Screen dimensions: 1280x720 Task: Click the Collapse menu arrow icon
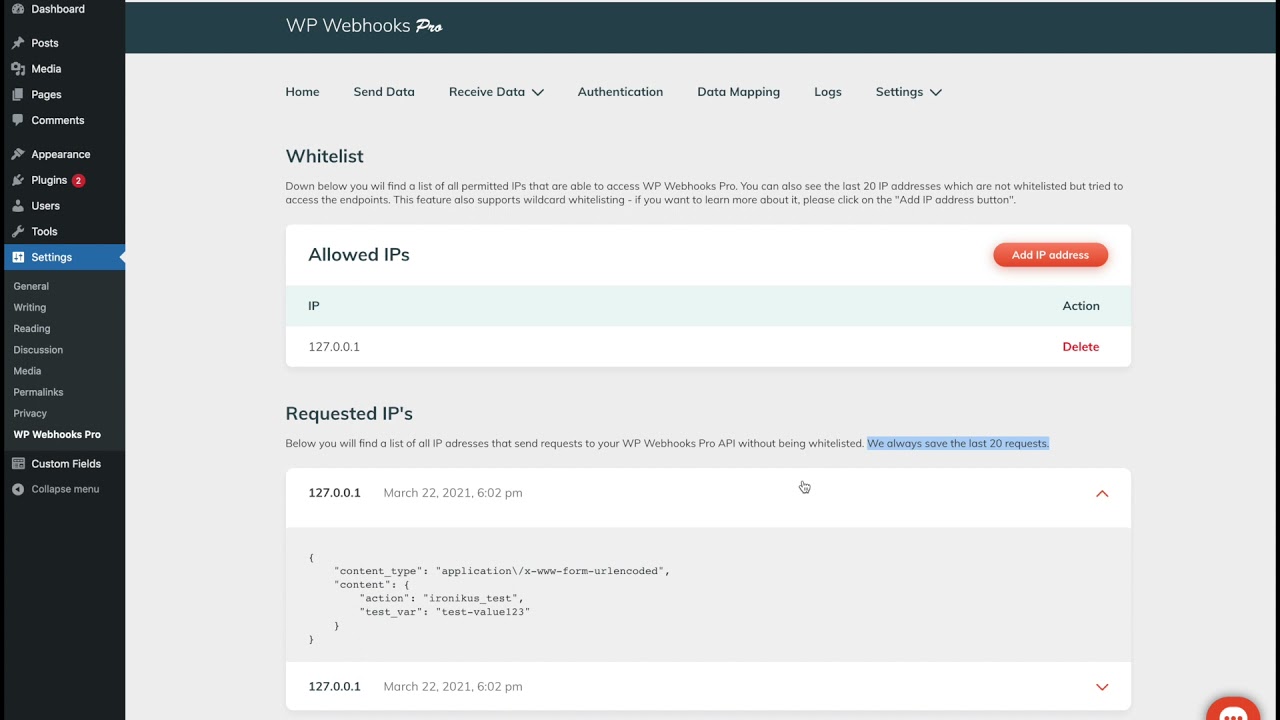point(18,489)
